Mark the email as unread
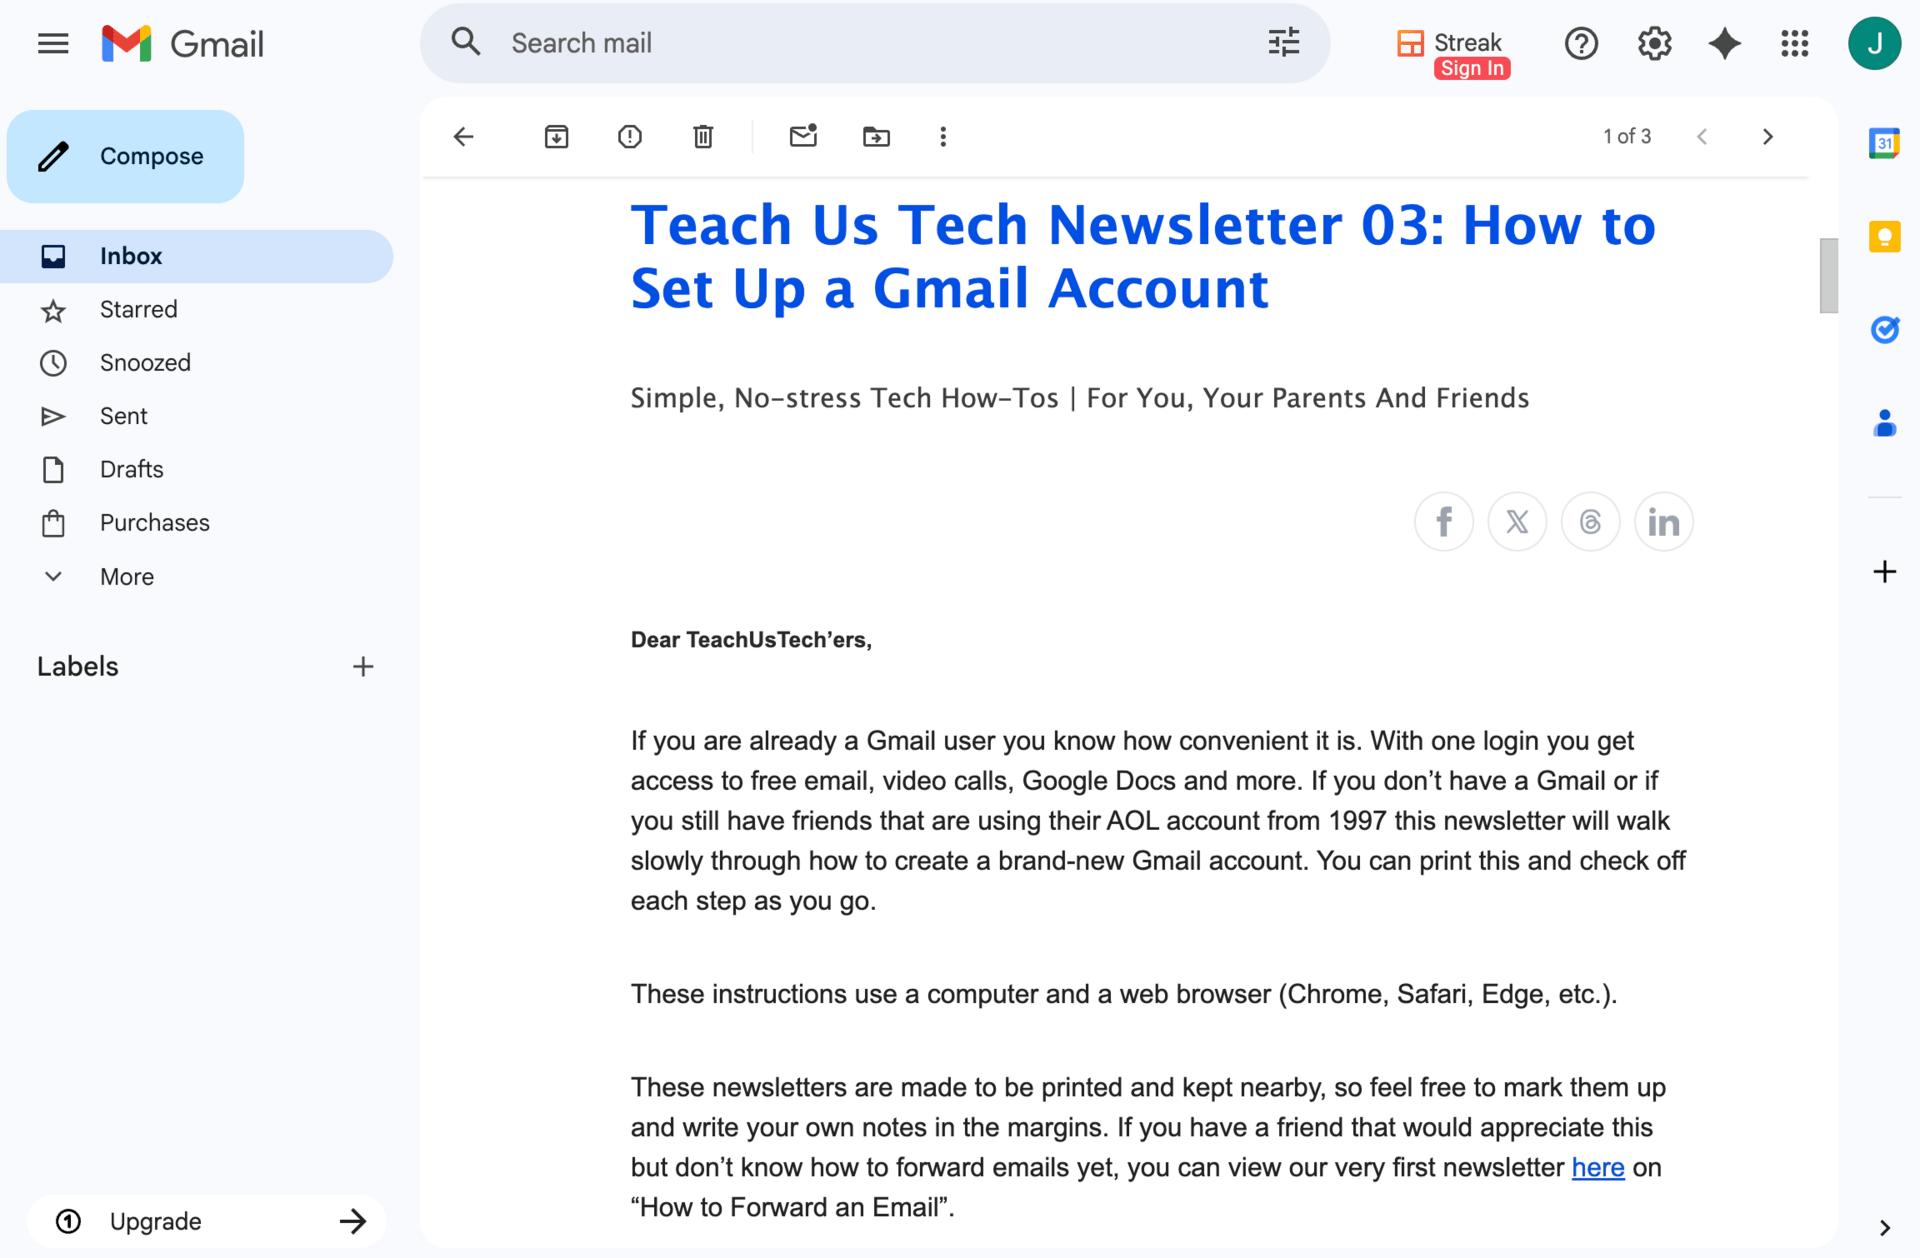1920x1258 pixels. 803,137
